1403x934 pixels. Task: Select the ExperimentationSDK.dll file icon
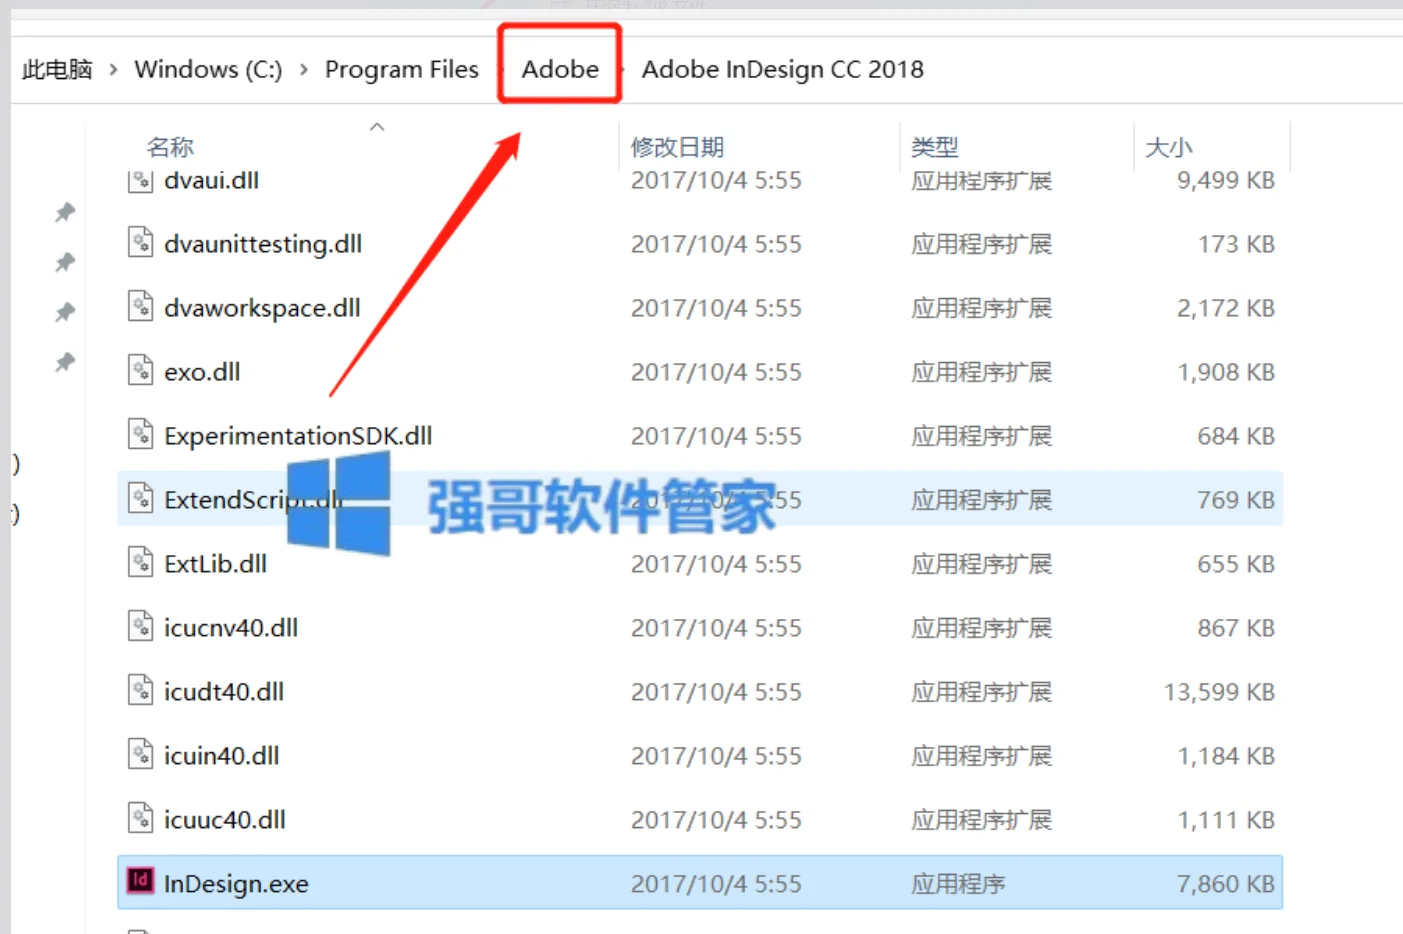[141, 435]
